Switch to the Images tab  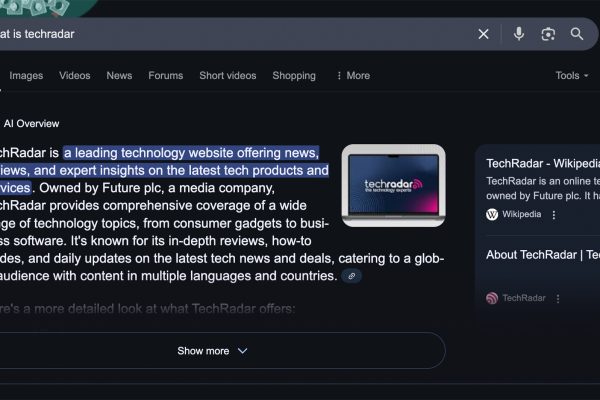pos(26,76)
